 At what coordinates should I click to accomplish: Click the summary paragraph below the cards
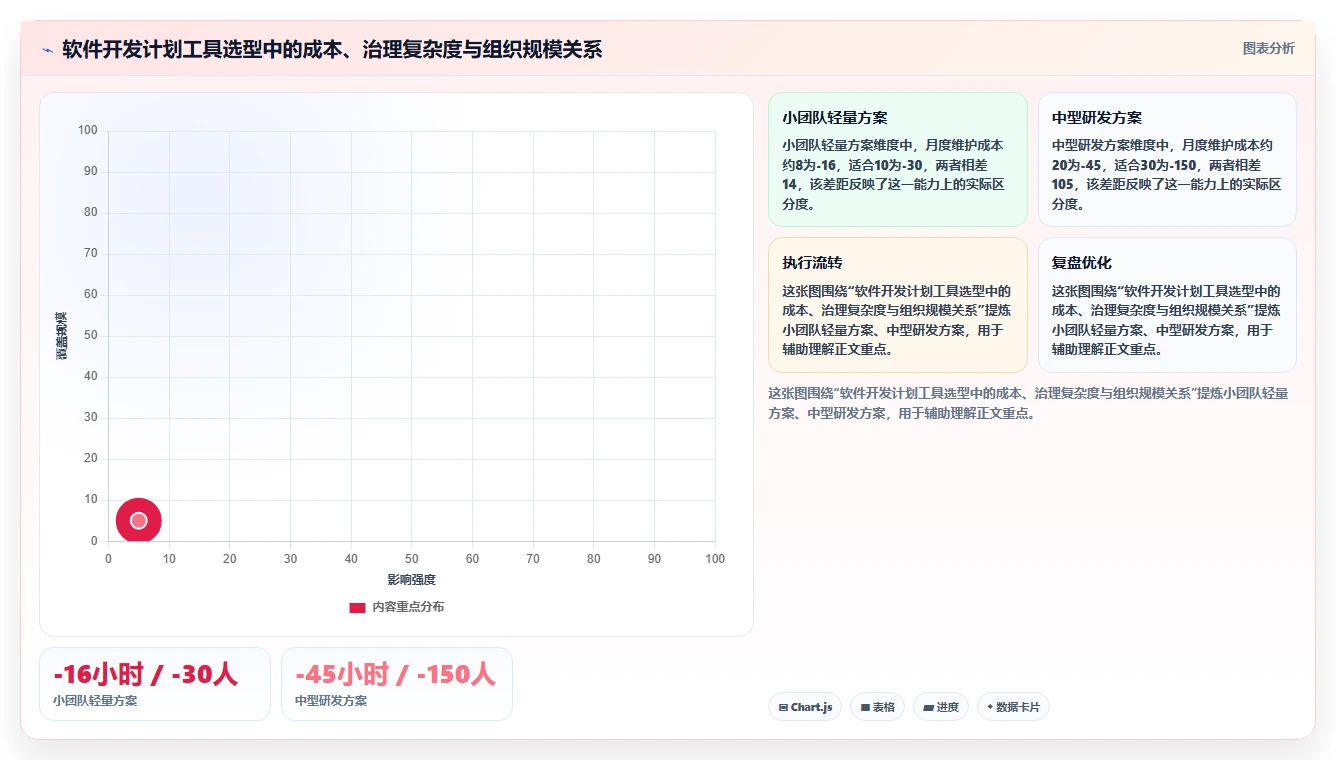[x=1029, y=403]
